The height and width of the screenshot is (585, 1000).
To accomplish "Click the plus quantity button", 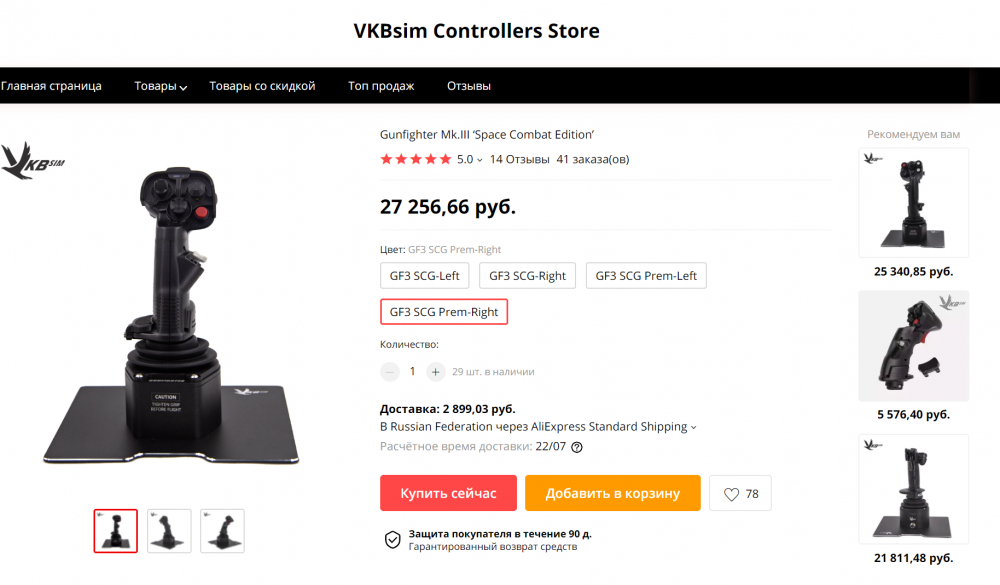I will pos(435,371).
